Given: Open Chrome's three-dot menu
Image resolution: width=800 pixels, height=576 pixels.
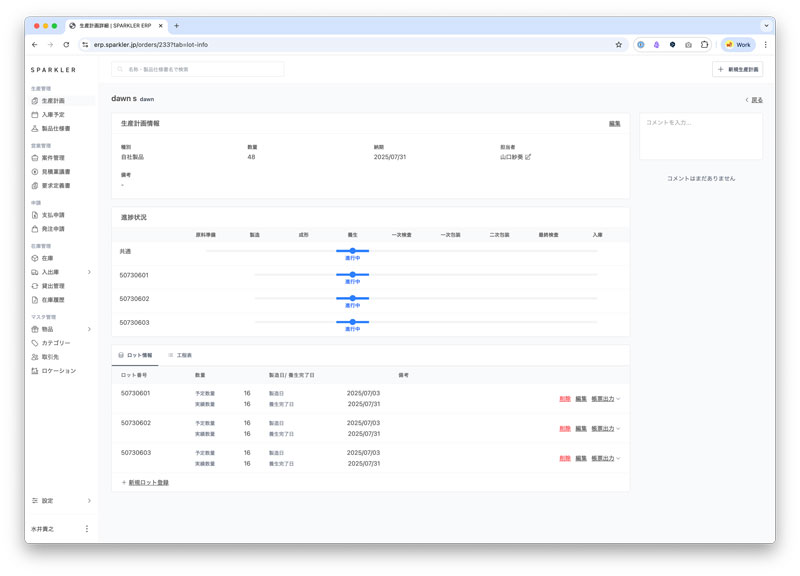Looking at the screenshot, I should (x=765, y=45).
